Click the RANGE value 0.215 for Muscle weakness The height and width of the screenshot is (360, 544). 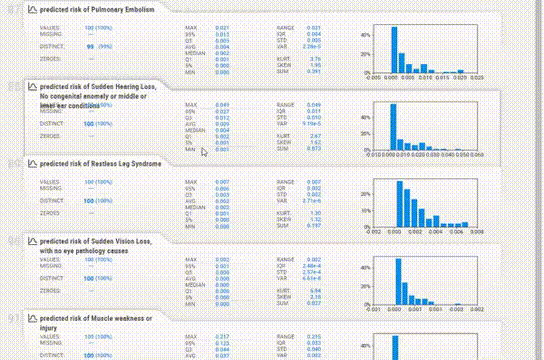314,337
